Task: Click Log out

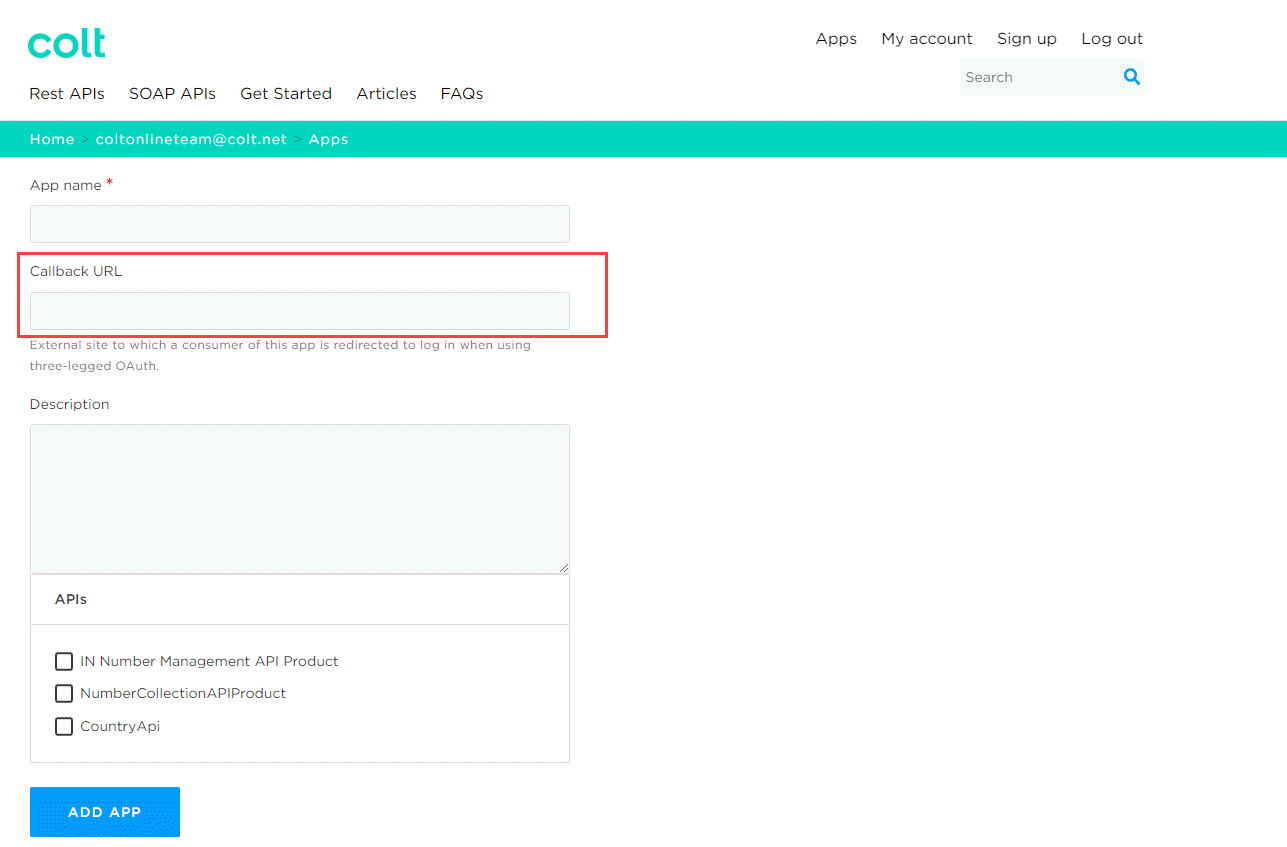Action: coord(1112,39)
